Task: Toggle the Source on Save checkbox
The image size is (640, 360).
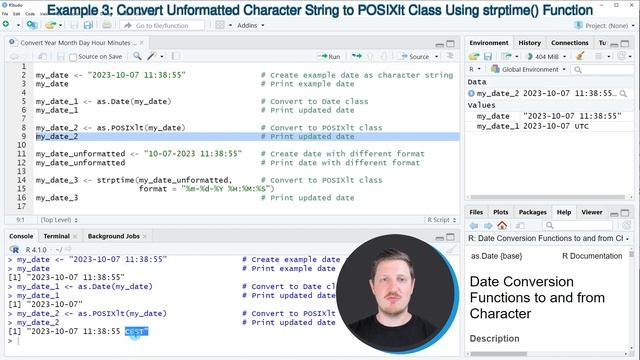Action: pos(73,57)
